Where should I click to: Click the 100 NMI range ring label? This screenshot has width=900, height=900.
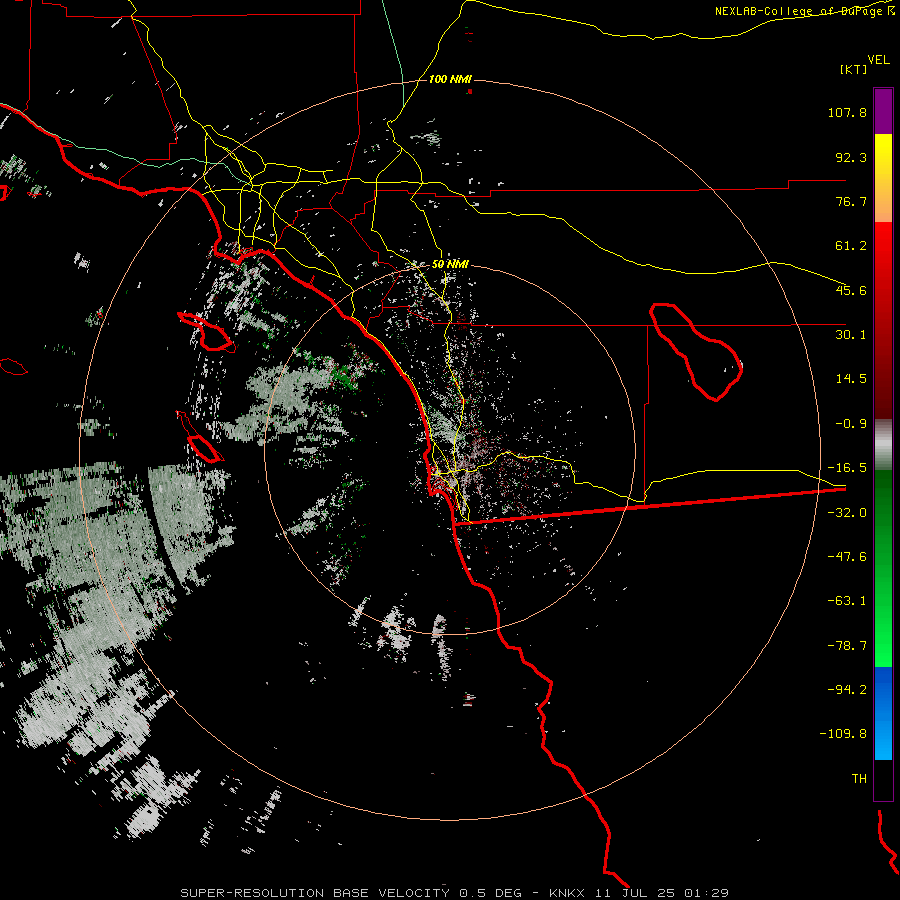pyautogui.click(x=450, y=79)
